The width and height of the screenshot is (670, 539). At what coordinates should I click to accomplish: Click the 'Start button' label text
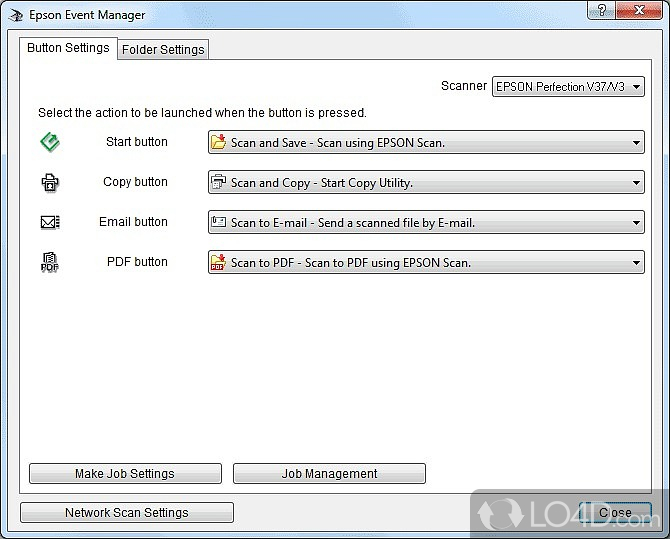(x=137, y=142)
